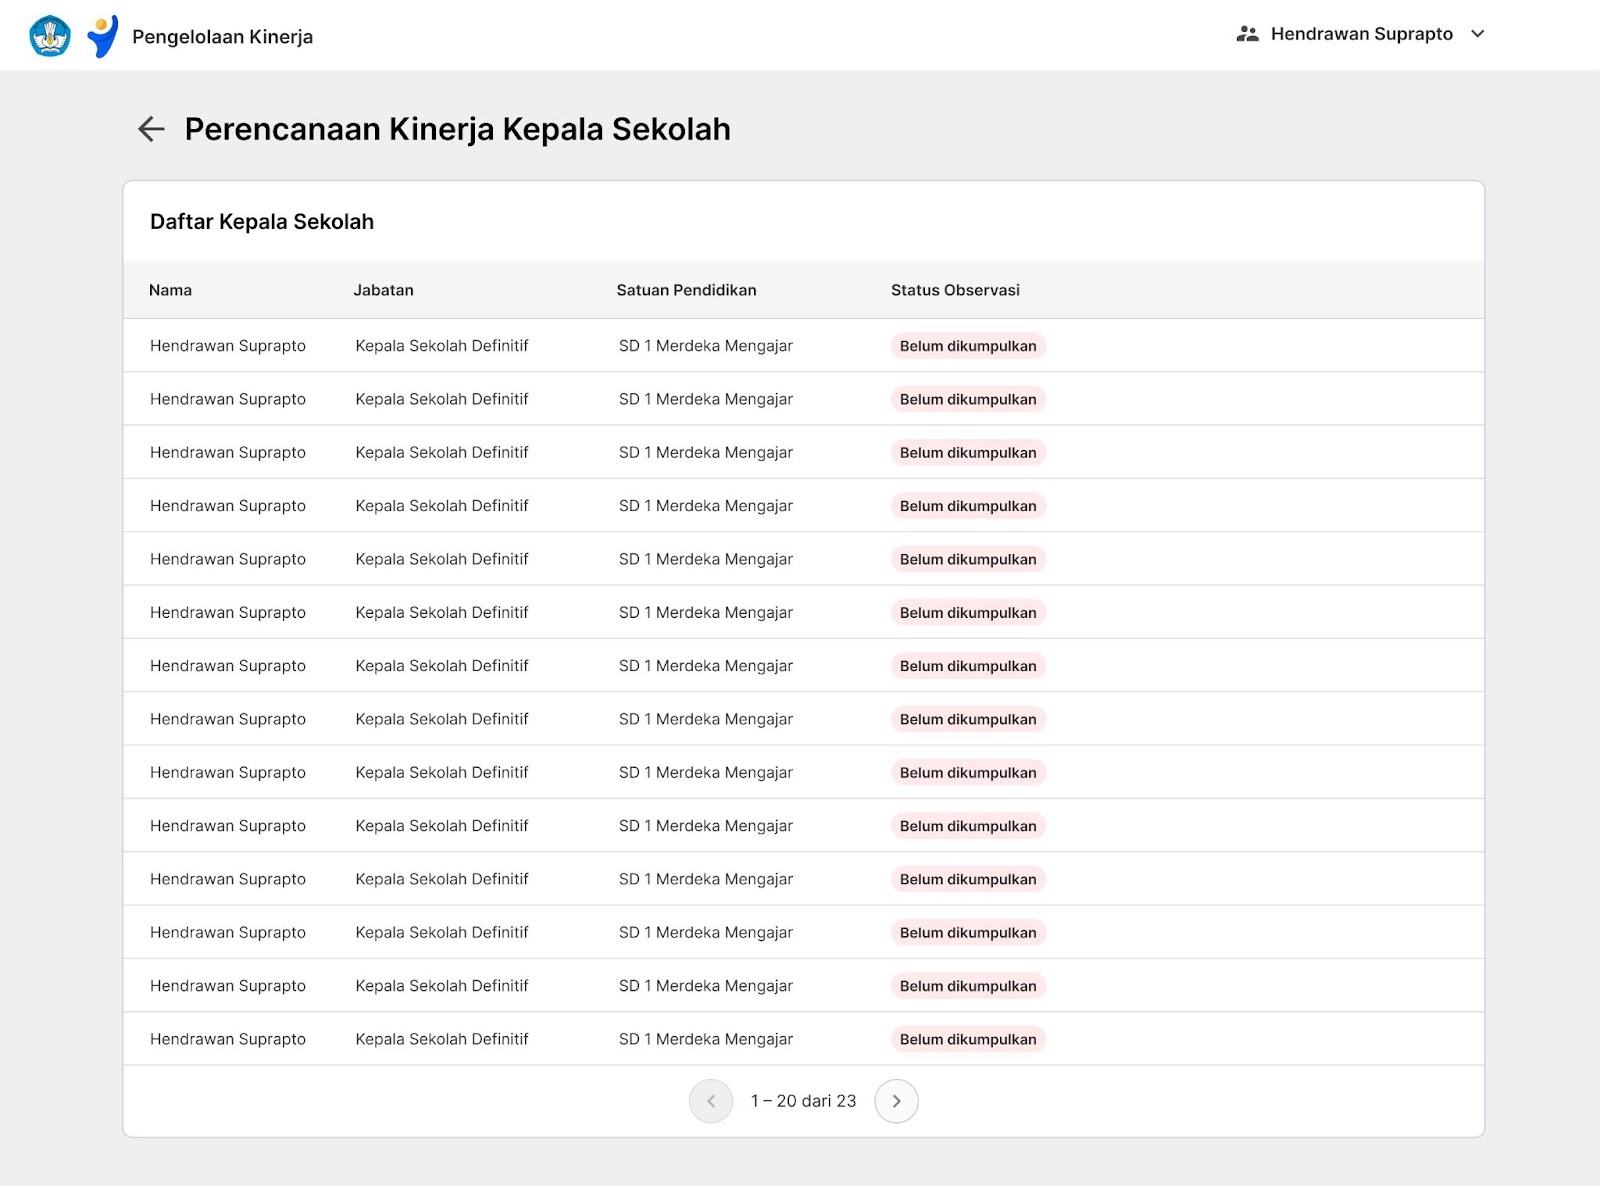
Task: Click the Daftar Kepala Sekolah heading
Action: coord(262,222)
